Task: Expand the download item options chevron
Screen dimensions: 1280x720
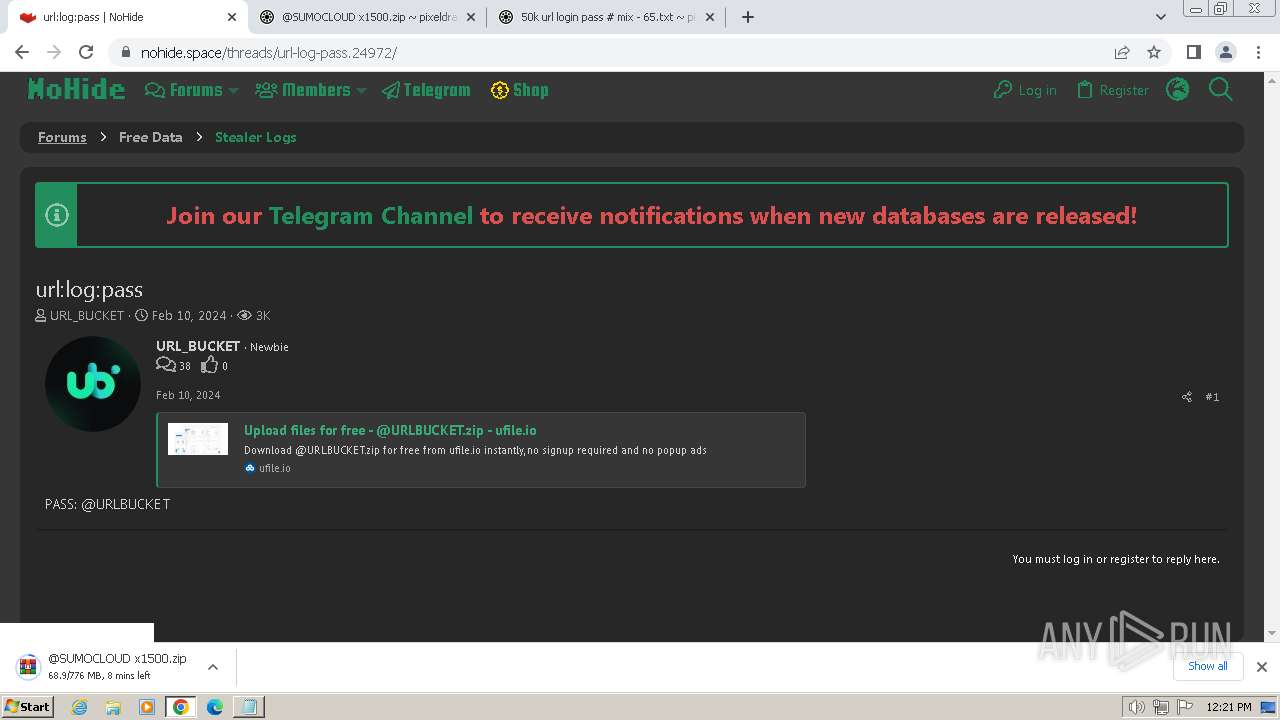Action: [x=213, y=667]
